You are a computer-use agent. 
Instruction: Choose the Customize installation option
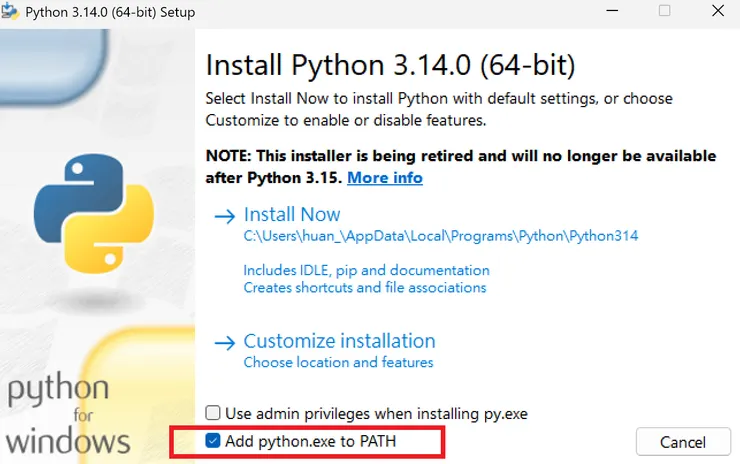coord(340,341)
